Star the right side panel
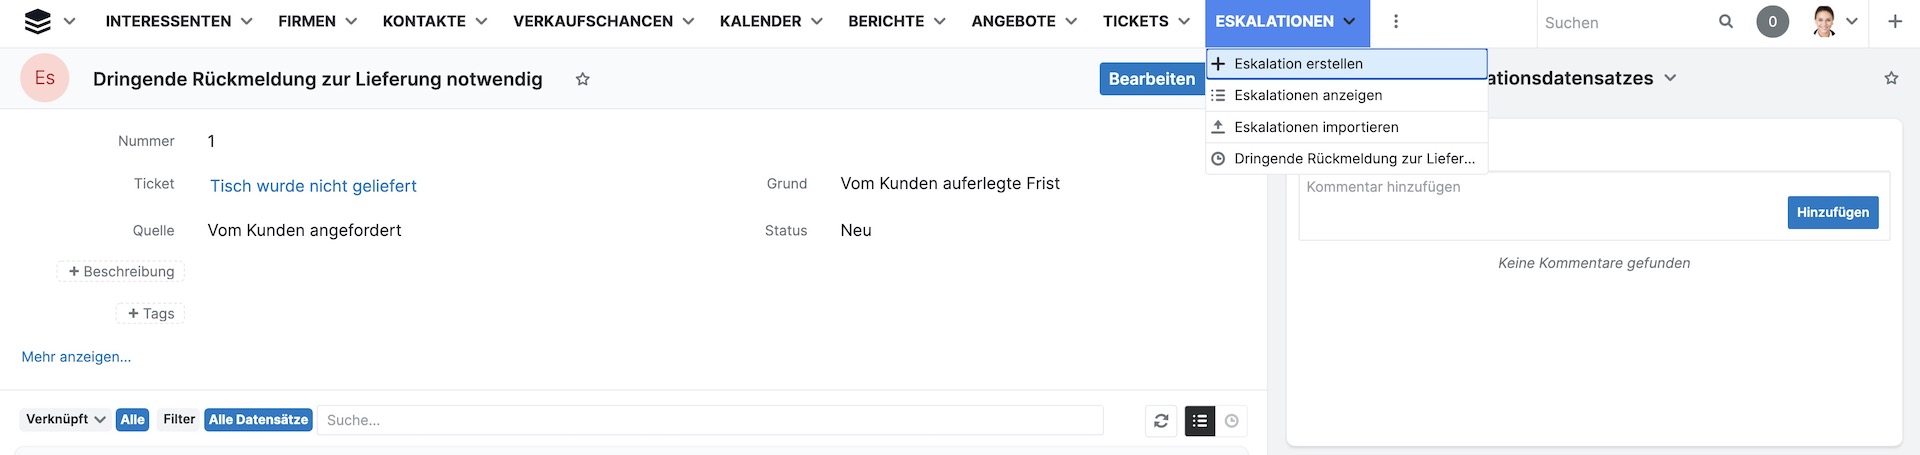 click(x=1891, y=78)
